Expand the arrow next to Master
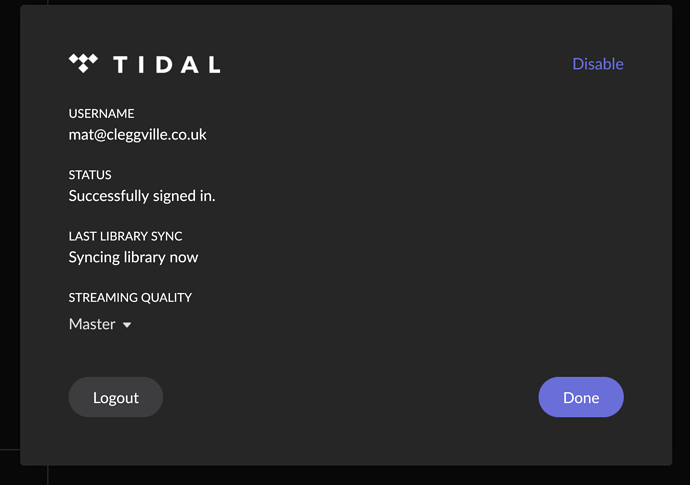The image size is (690, 485). (x=127, y=325)
